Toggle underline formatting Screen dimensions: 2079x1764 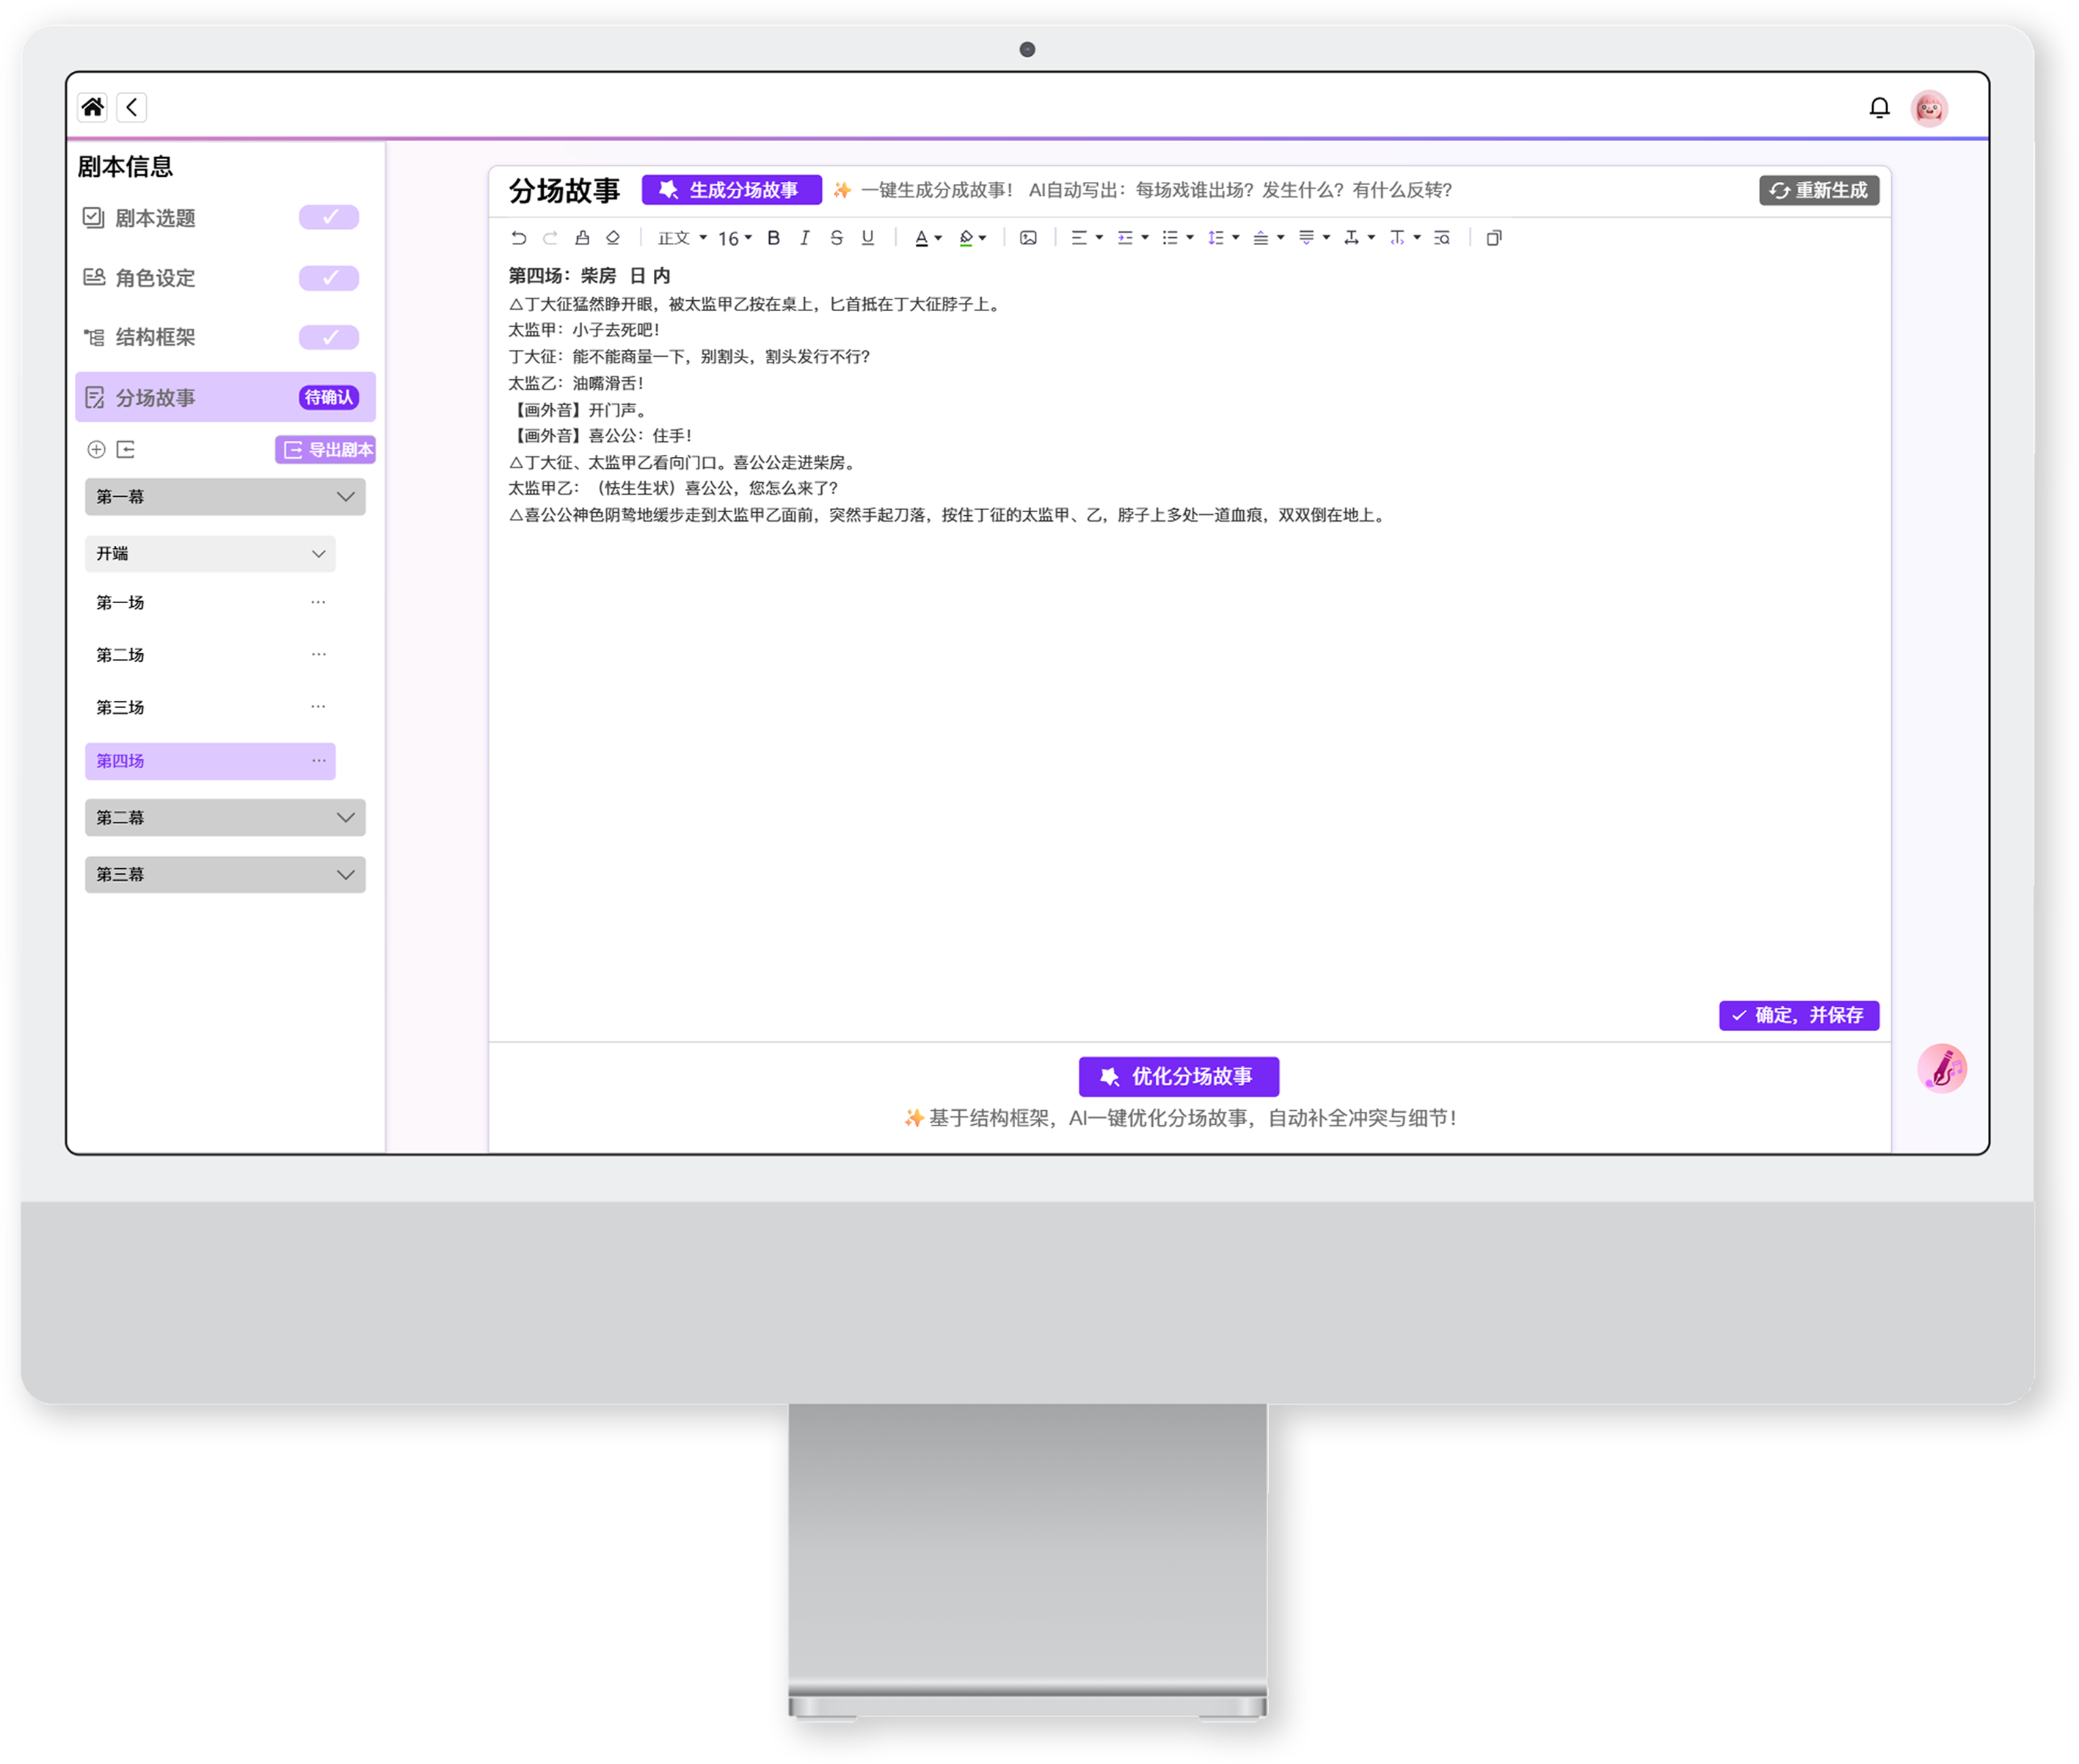click(867, 238)
